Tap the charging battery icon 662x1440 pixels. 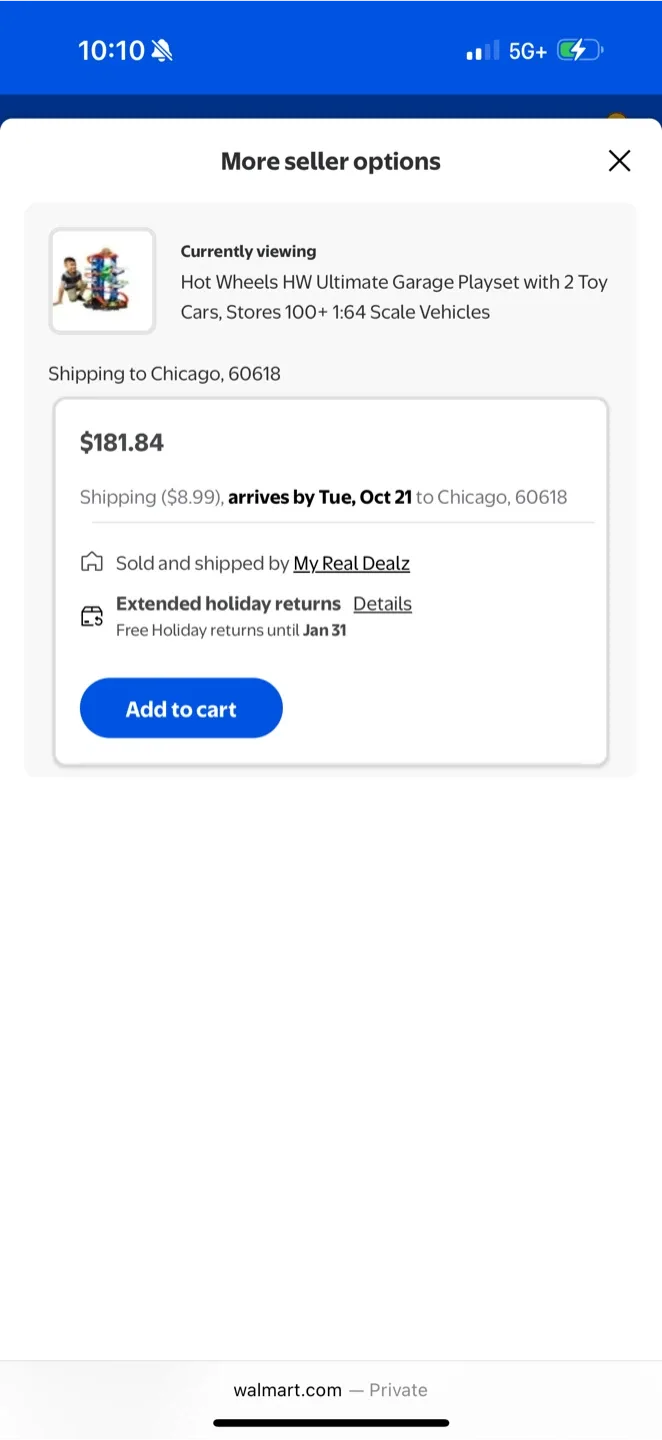tap(580, 50)
